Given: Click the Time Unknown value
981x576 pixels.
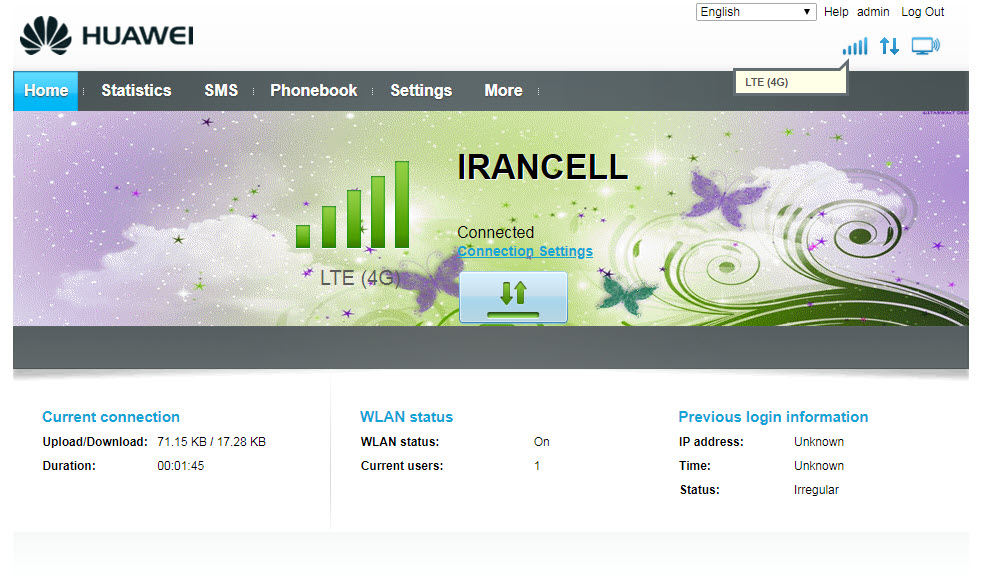Looking at the screenshot, I should (x=819, y=466).
